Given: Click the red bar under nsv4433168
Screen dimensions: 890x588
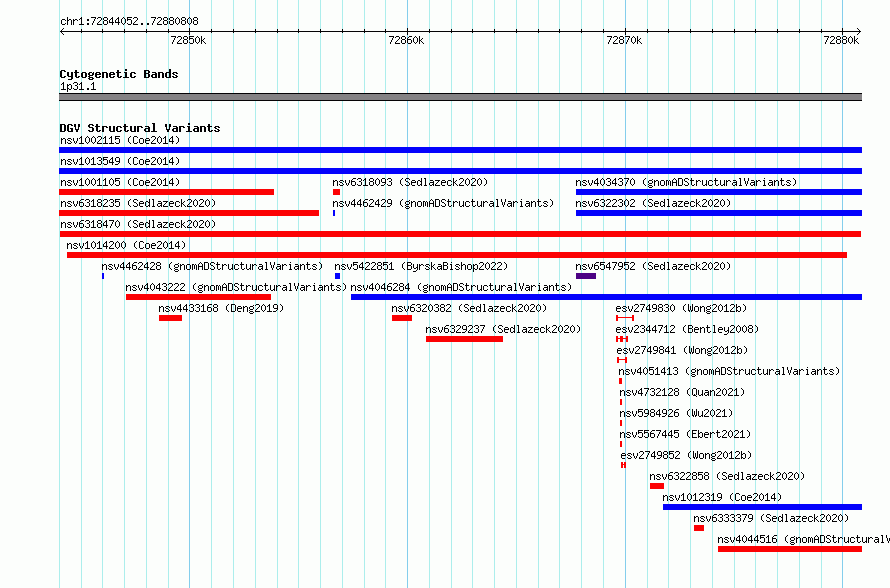Looking at the screenshot, I should [170, 318].
